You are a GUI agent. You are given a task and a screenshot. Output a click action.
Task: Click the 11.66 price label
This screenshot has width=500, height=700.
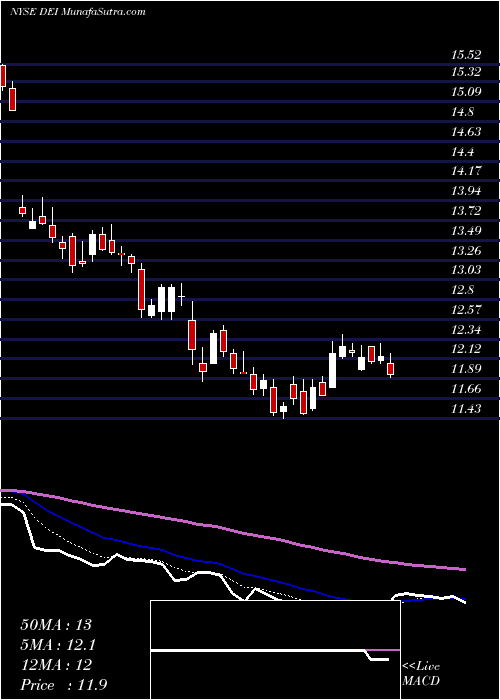point(466,389)
